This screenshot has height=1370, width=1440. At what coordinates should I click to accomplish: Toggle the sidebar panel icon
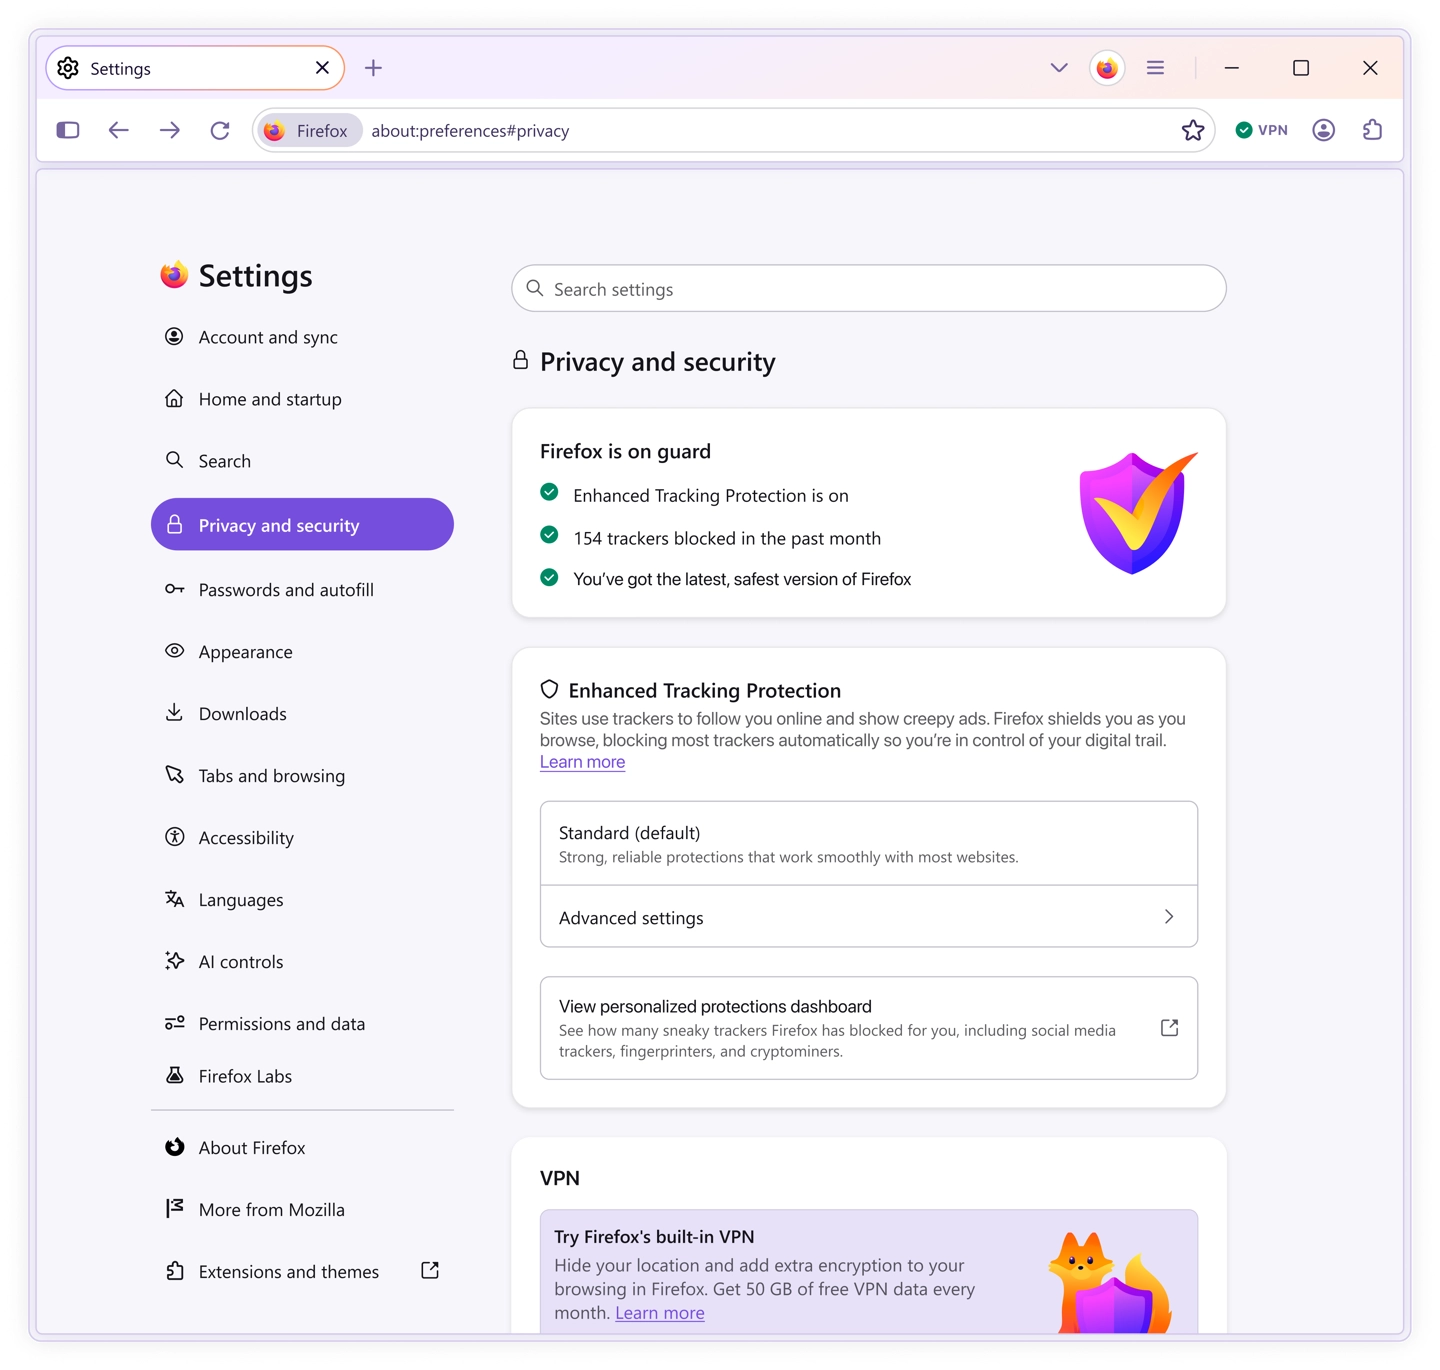(x=68, y=130)
